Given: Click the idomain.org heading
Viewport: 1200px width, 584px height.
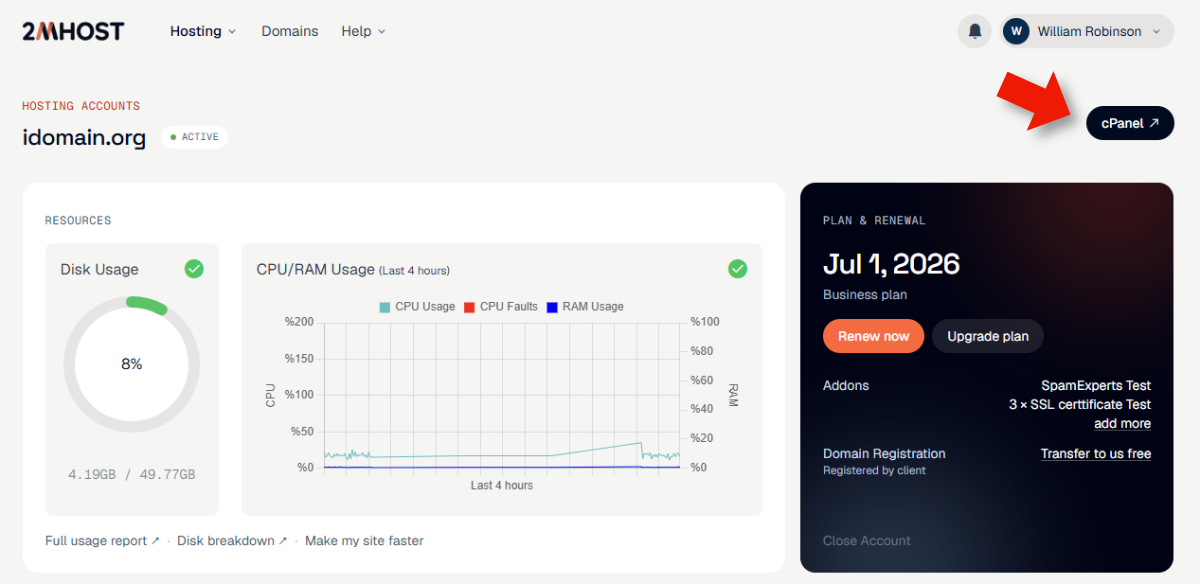Looking at the screenshot, I should coord(84,137).
